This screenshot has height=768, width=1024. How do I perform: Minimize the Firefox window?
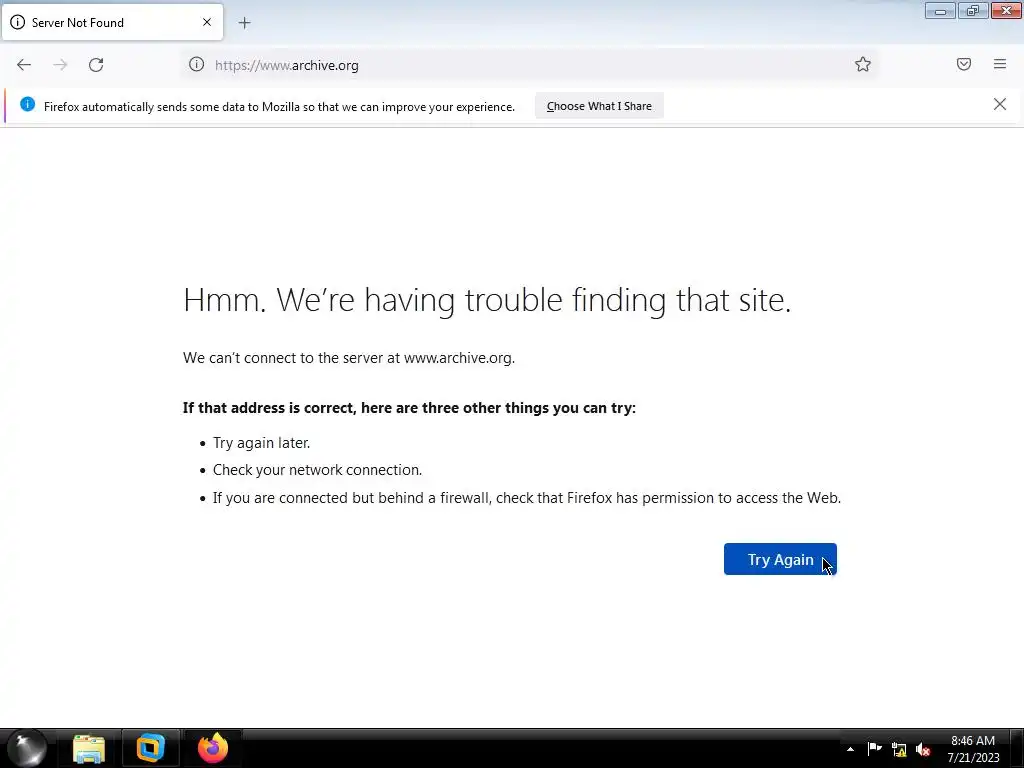tap(940, 11)
